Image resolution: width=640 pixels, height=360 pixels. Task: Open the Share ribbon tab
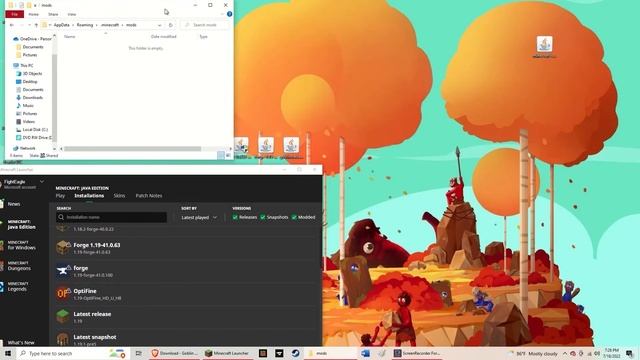tap(53, 14)
